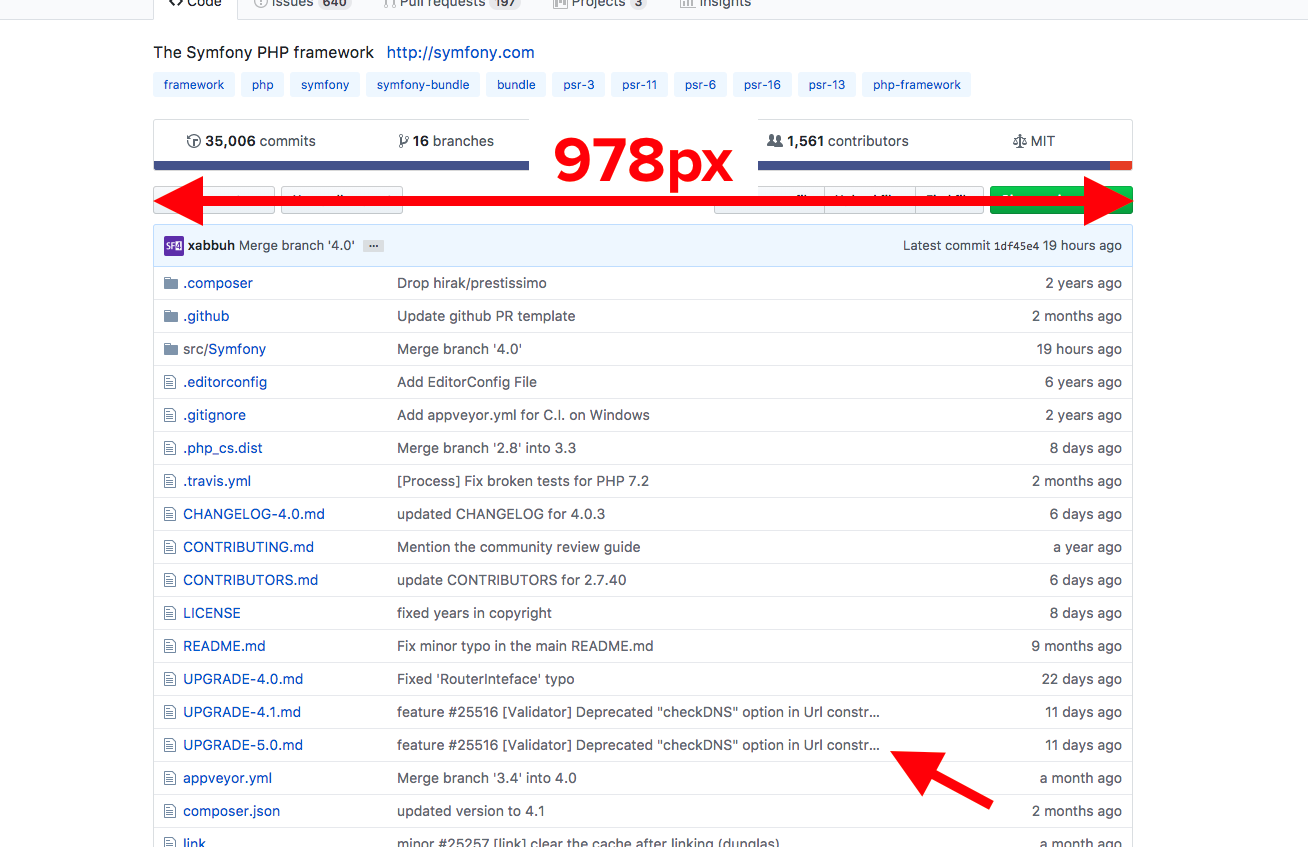Click the LICENSE file icon

pyautogui.click(x=170, y=613)
